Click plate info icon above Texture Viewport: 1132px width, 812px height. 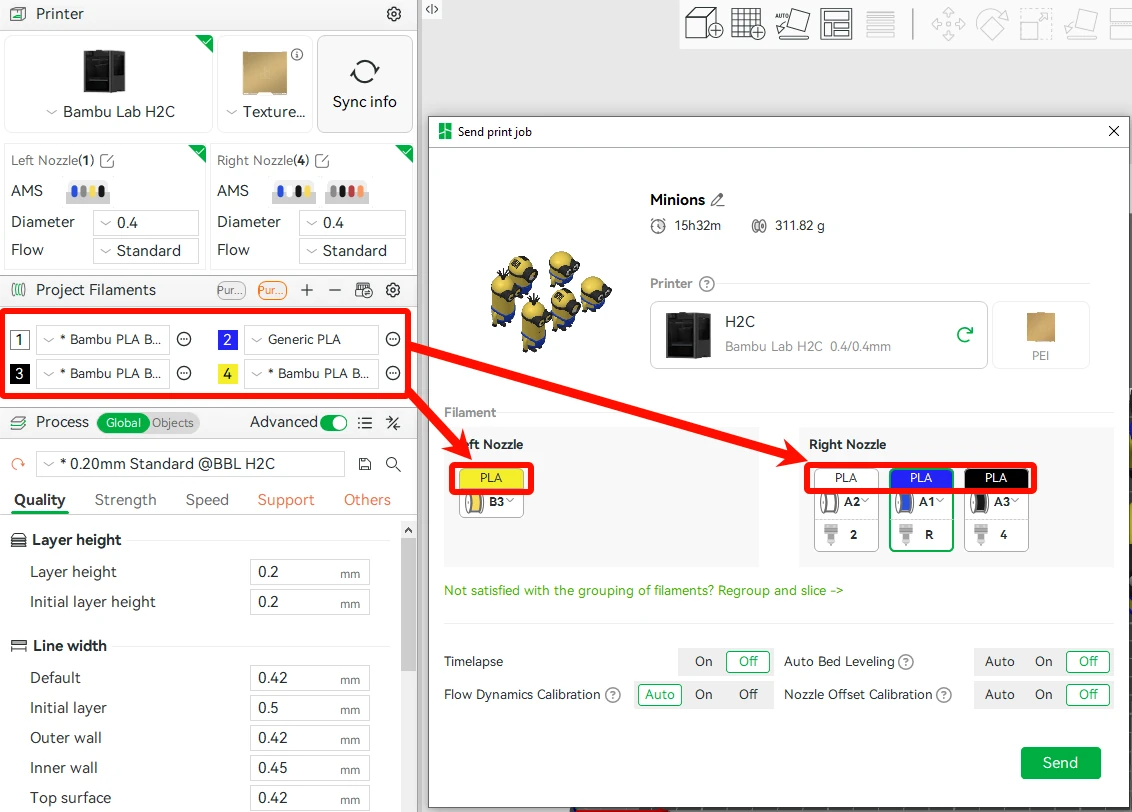point(297,55)
